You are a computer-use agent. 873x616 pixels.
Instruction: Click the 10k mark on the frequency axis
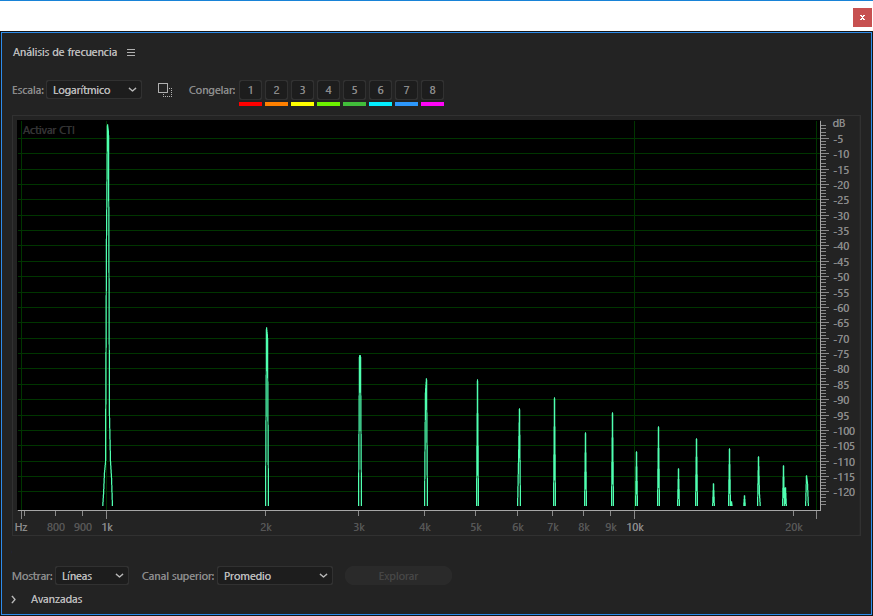click(635, 526)
